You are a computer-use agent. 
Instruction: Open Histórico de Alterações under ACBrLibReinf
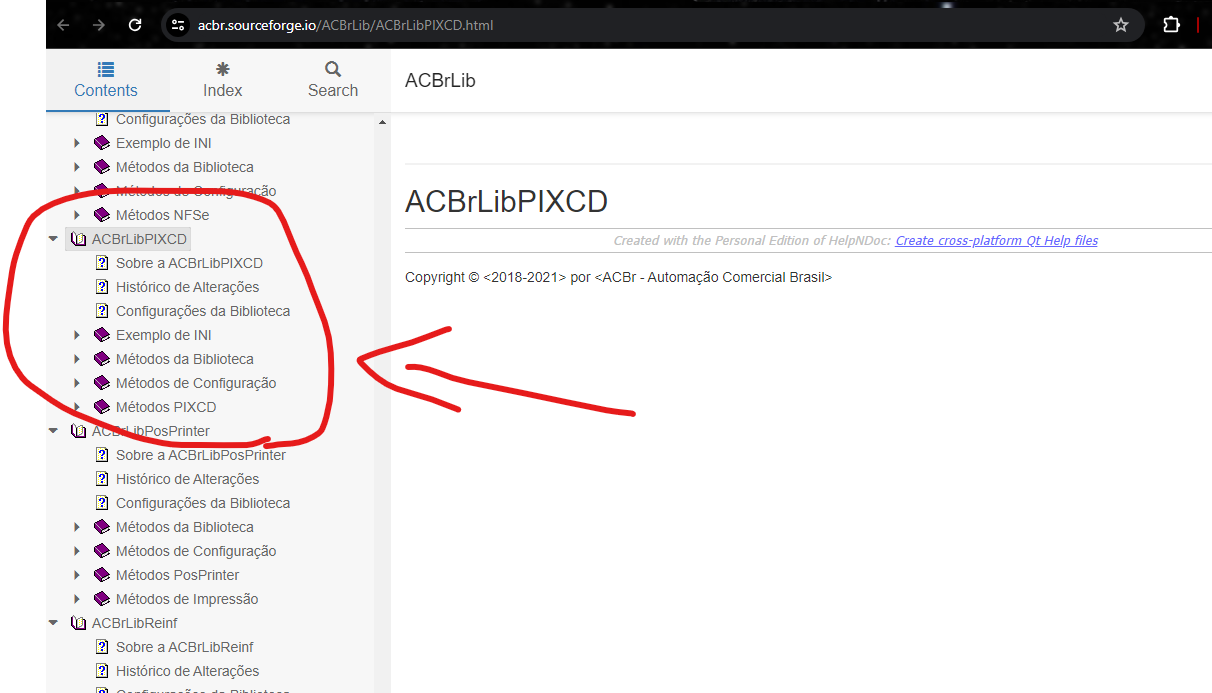pos(187,671)
